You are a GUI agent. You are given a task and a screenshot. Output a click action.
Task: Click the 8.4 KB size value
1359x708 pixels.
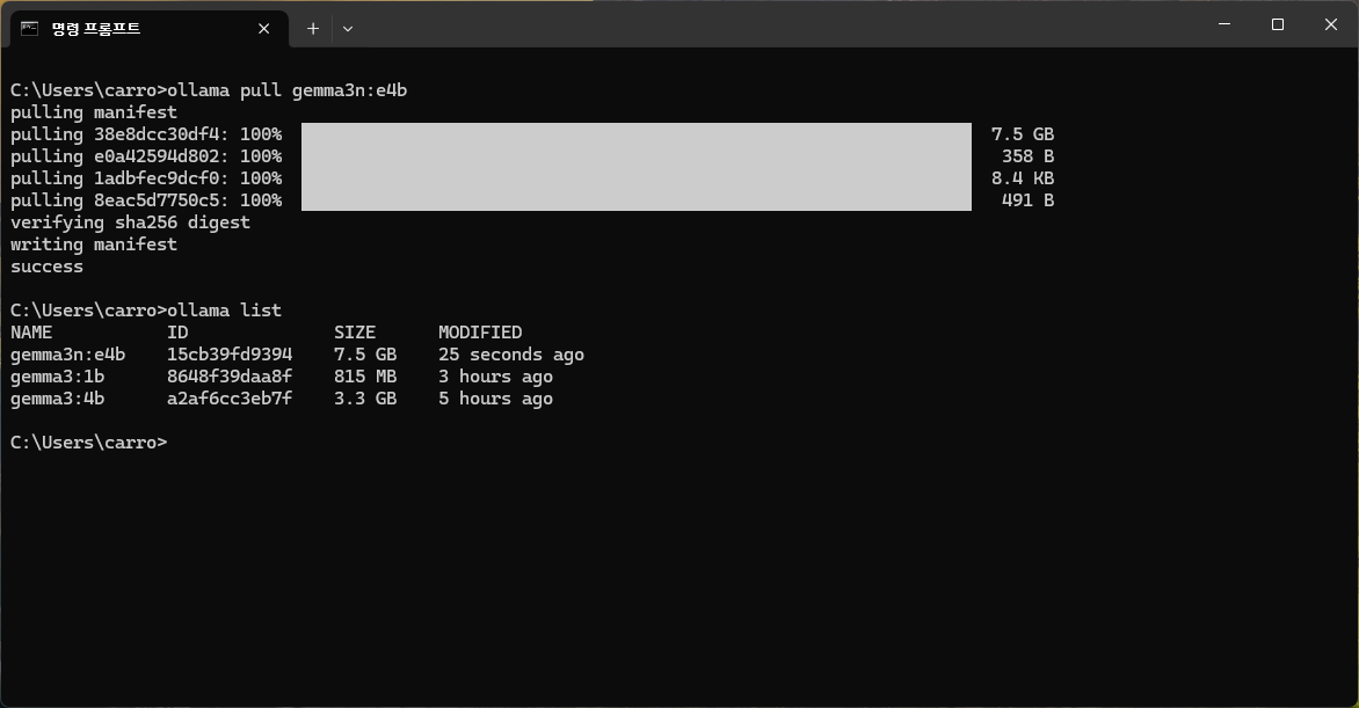[1022, 178]
